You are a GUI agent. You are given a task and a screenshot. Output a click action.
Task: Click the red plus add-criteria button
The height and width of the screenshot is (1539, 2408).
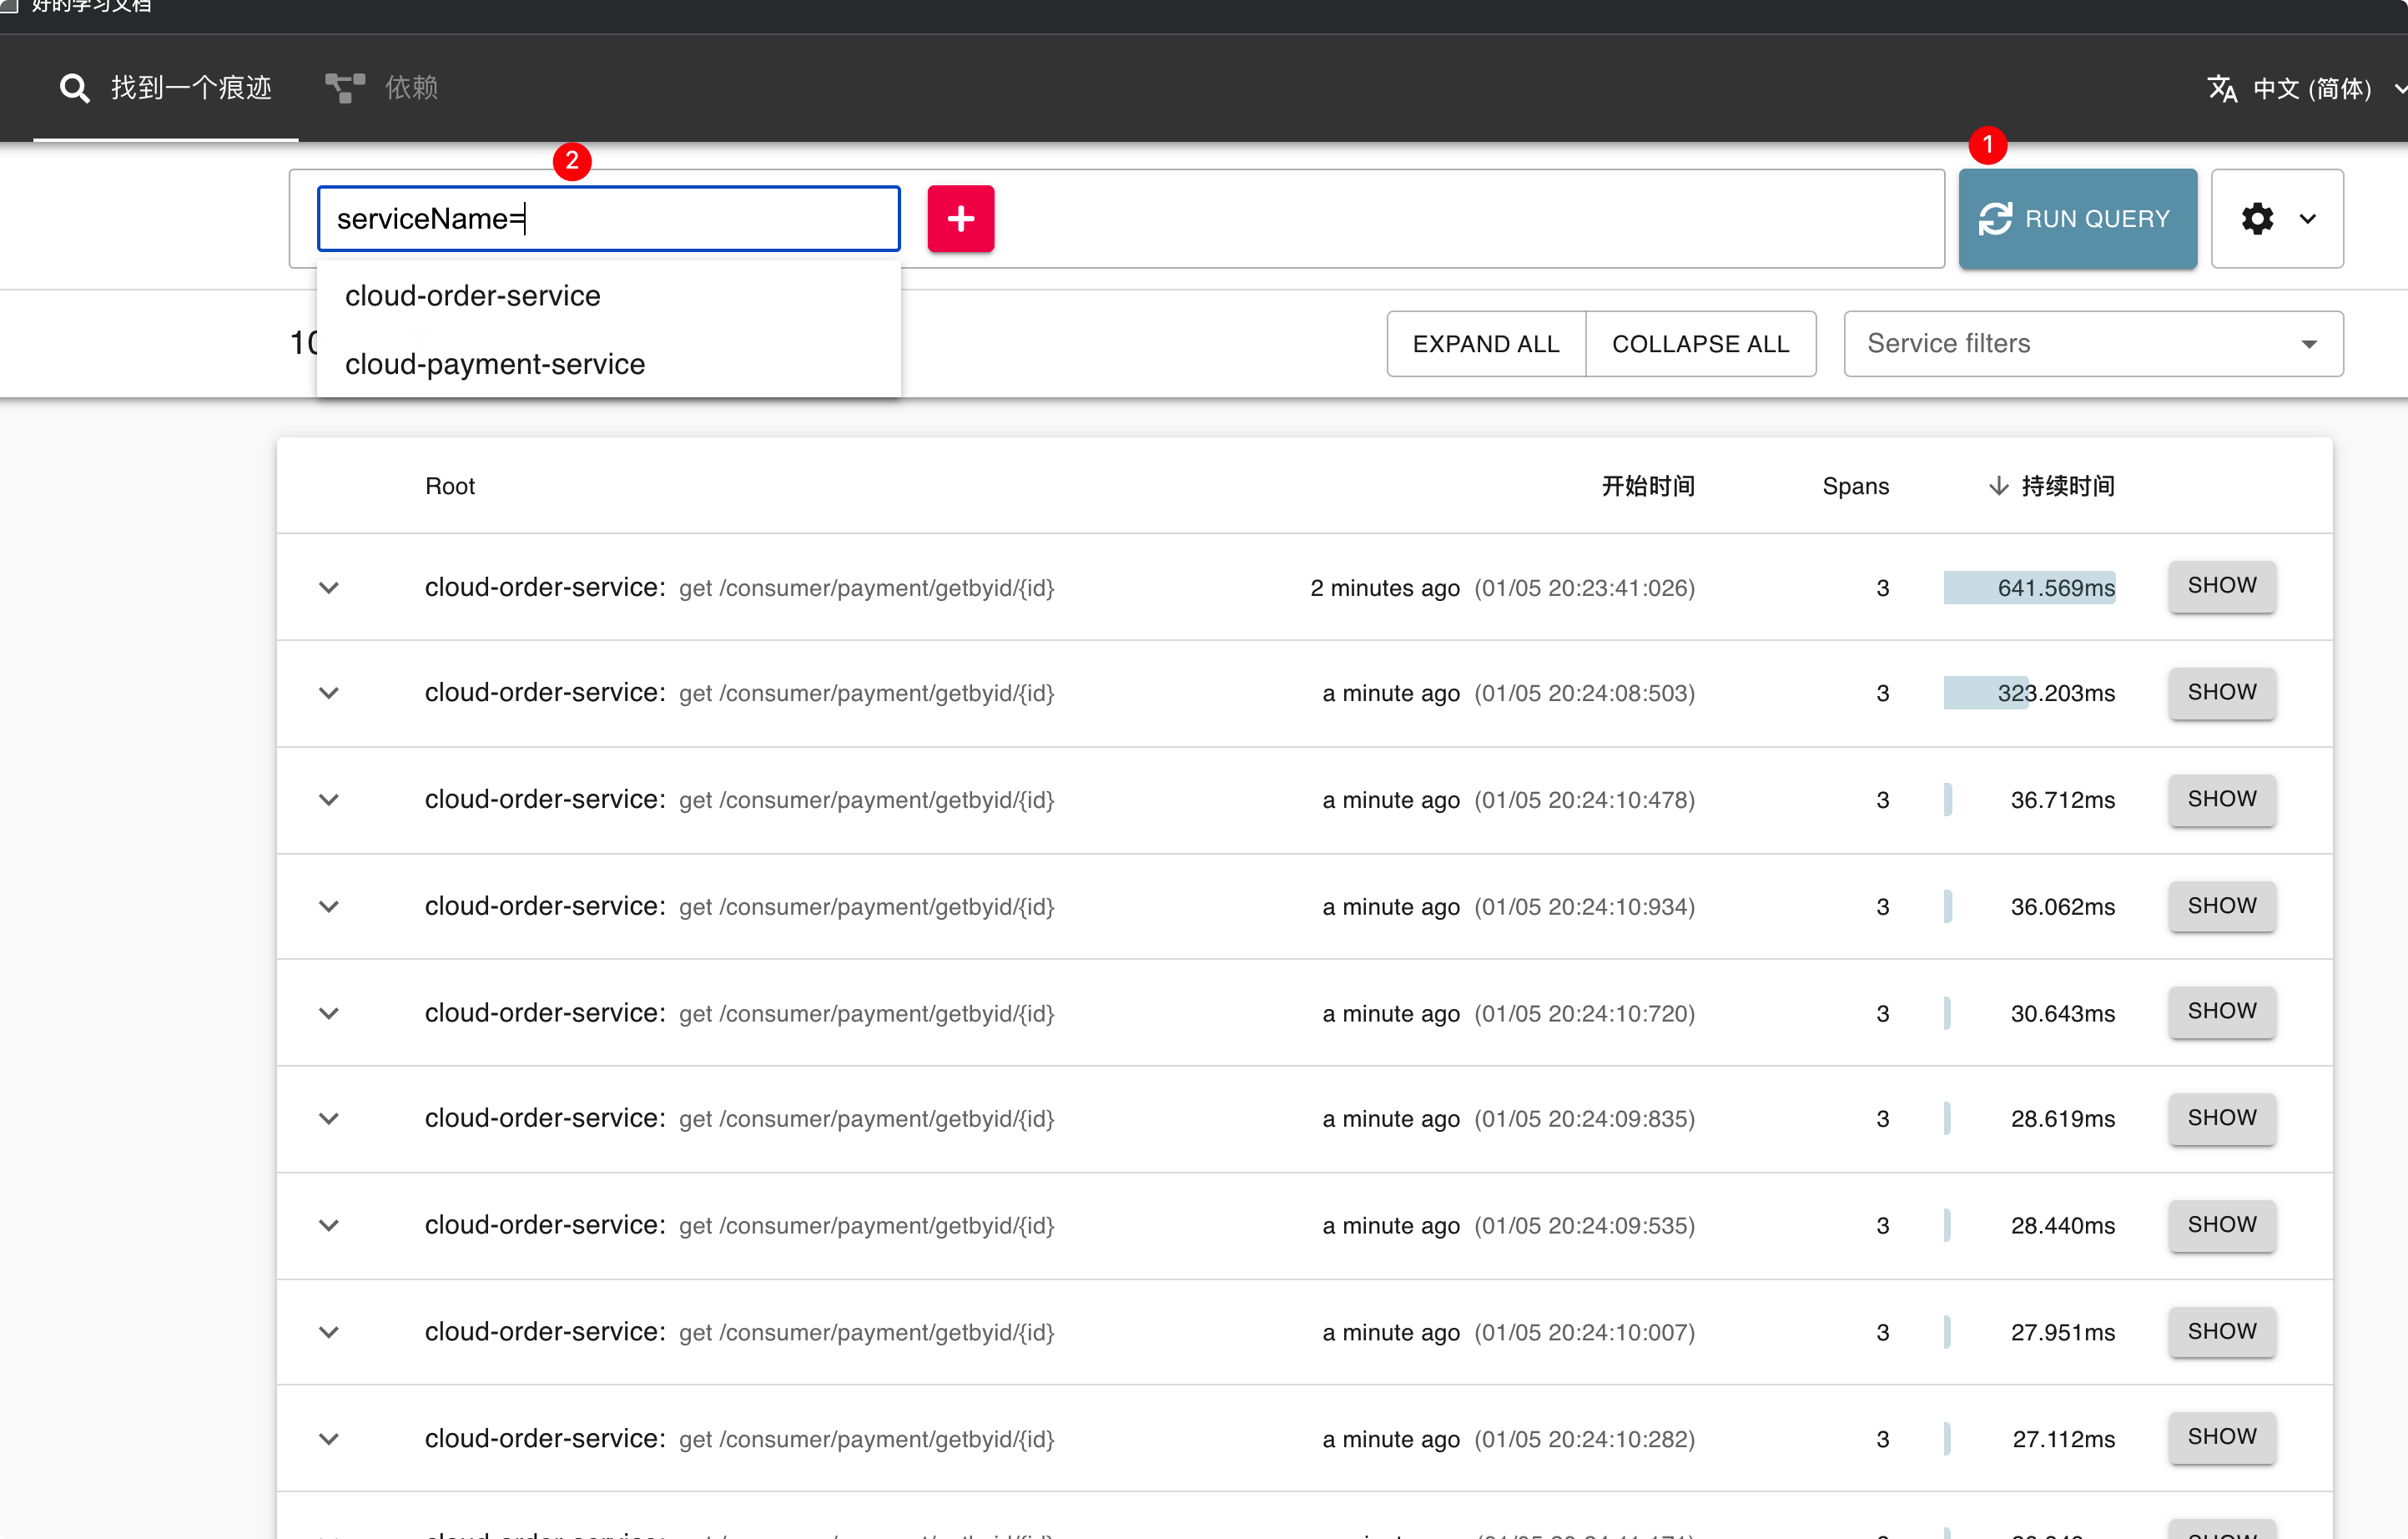click(x=960, y=218)
